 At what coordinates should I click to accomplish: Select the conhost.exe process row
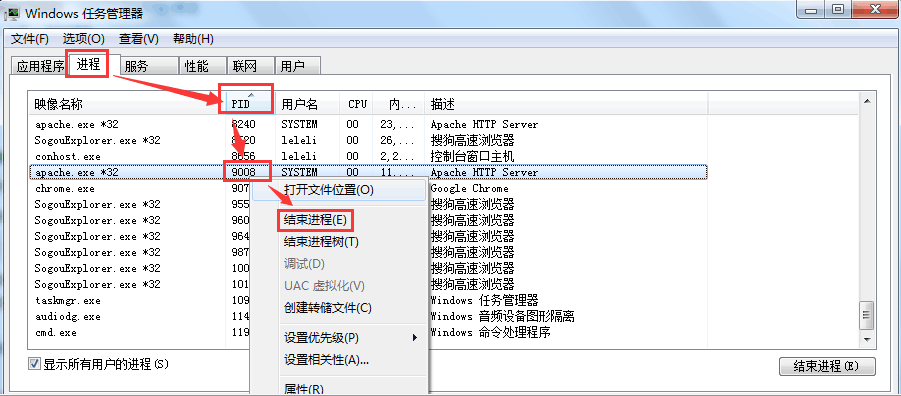tap(368, 156)
